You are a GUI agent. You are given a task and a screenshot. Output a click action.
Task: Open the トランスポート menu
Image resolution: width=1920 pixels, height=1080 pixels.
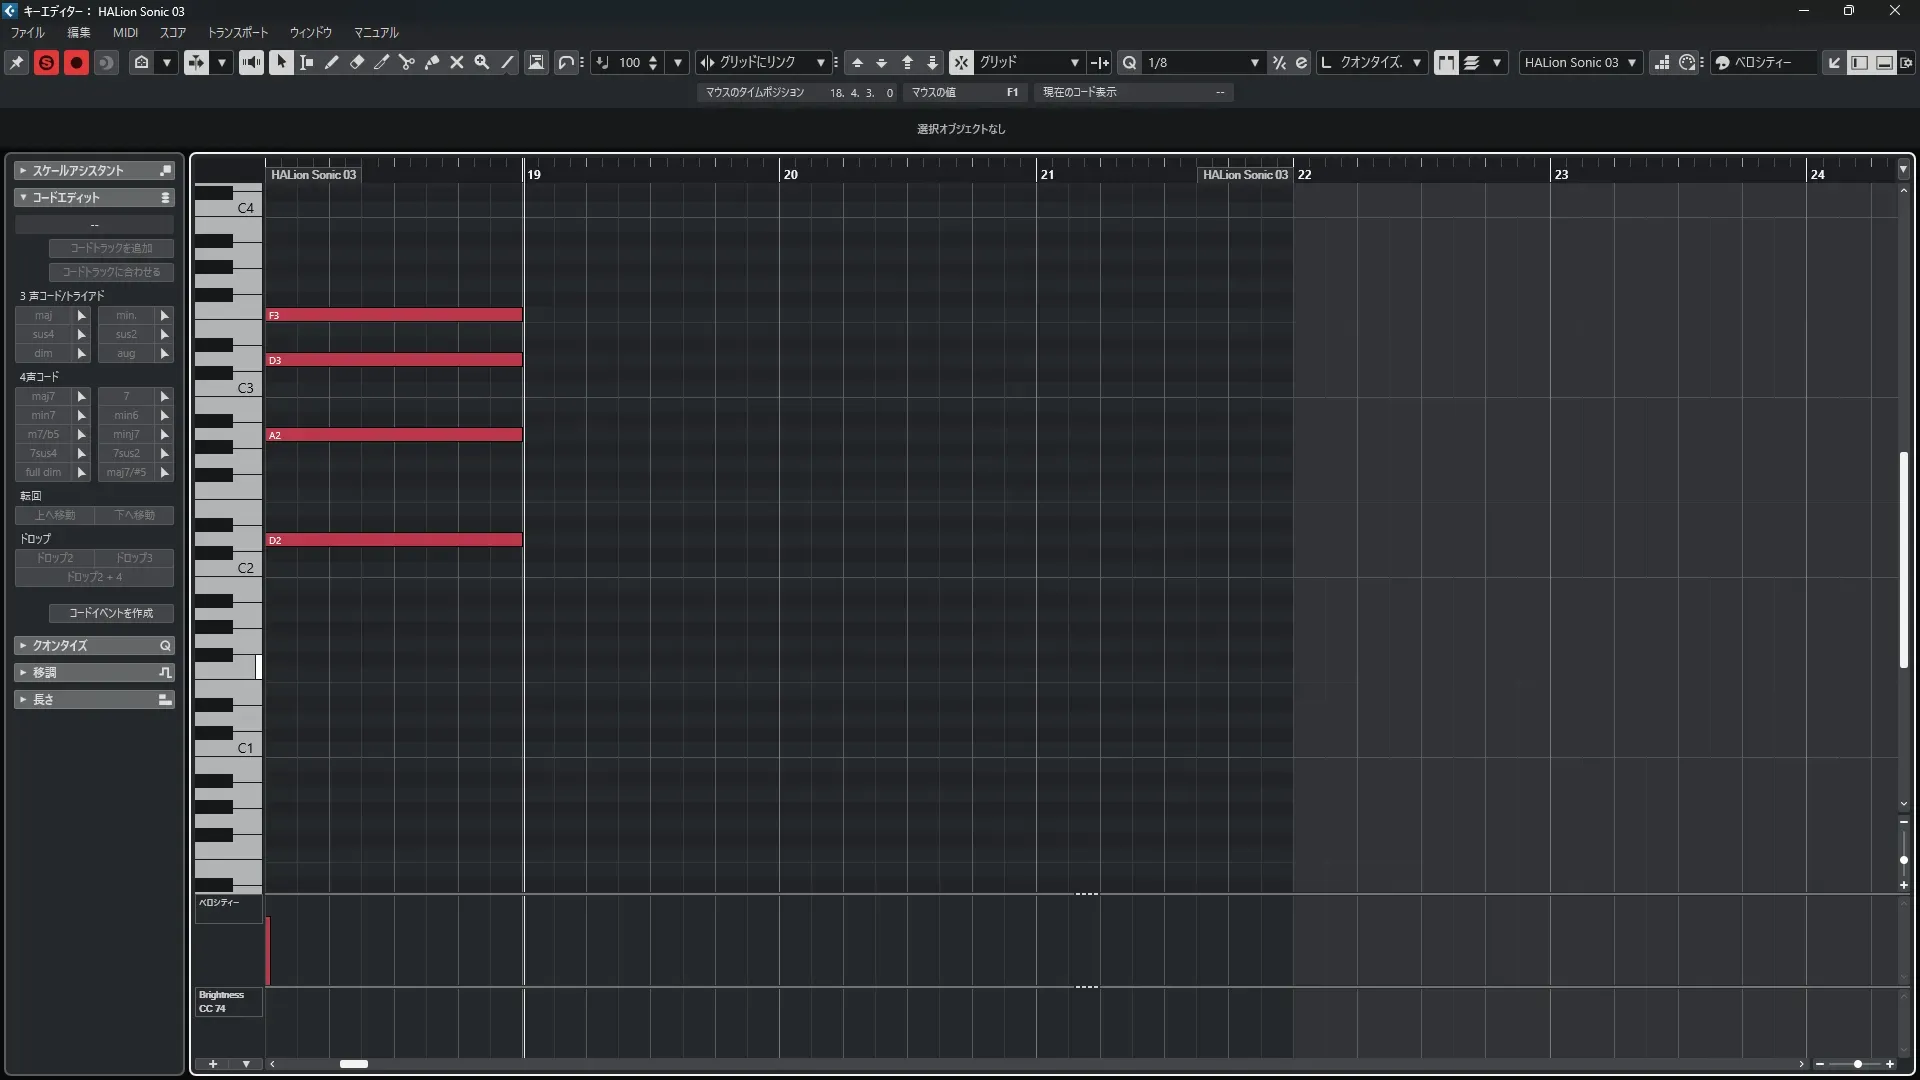237,32
